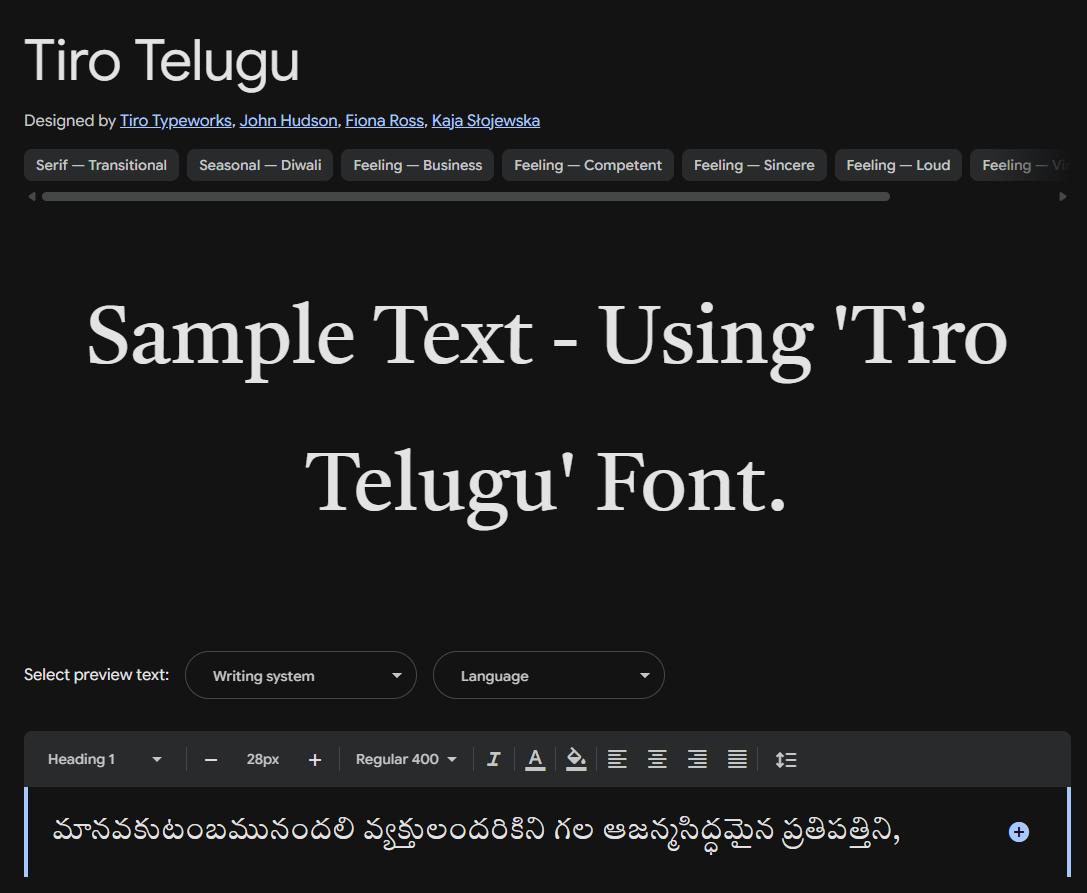Click the blue plus circle beside Telugu text
This screenshot has height=893, width=1087.
pyautogui.click(x=1018, y=832)
